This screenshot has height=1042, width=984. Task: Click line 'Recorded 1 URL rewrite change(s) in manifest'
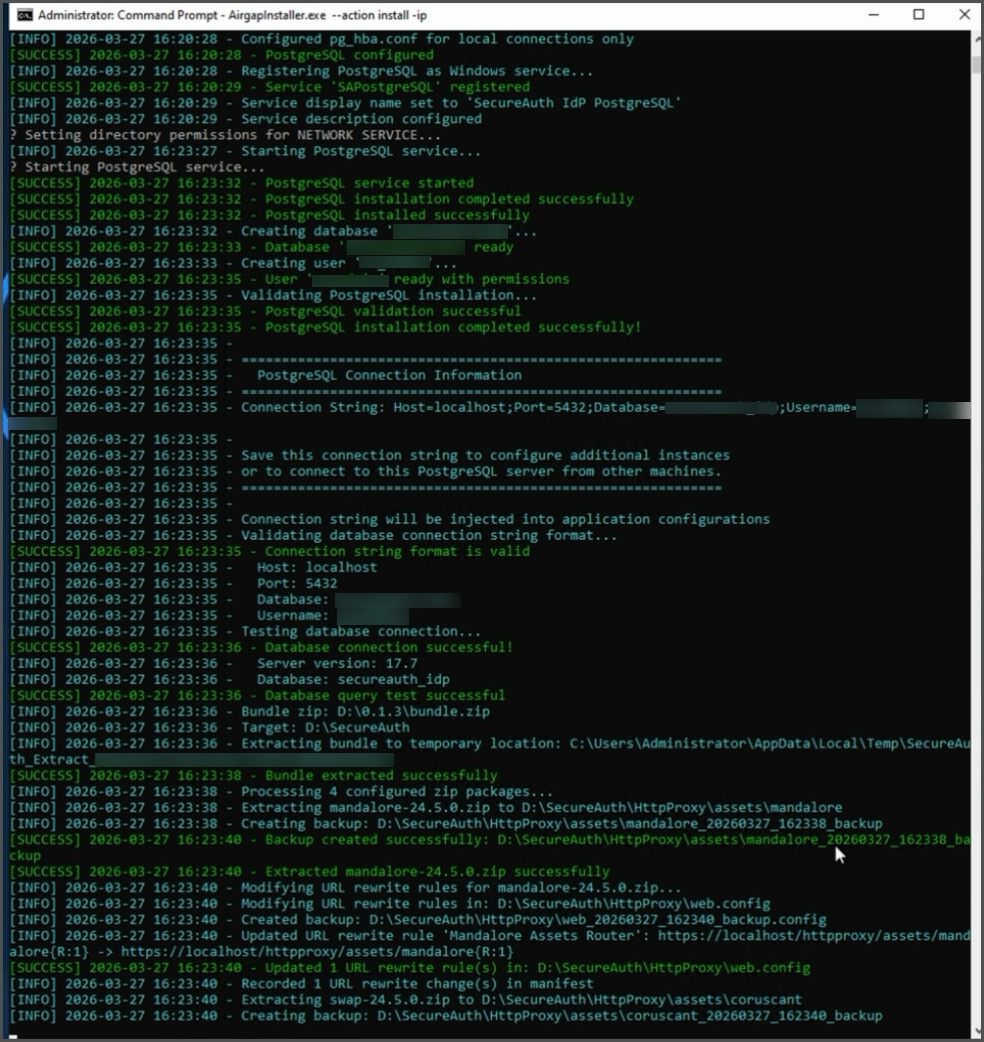coord(302,984)
